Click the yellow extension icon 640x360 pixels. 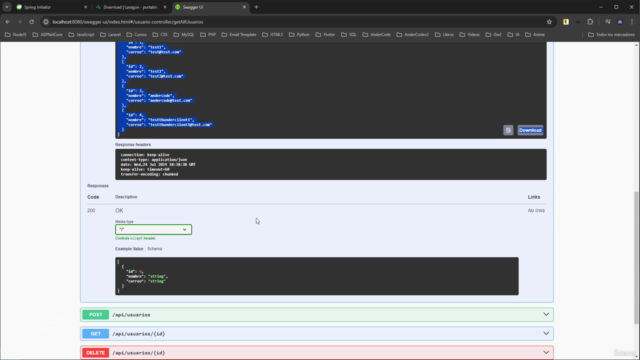click(566, 22)
